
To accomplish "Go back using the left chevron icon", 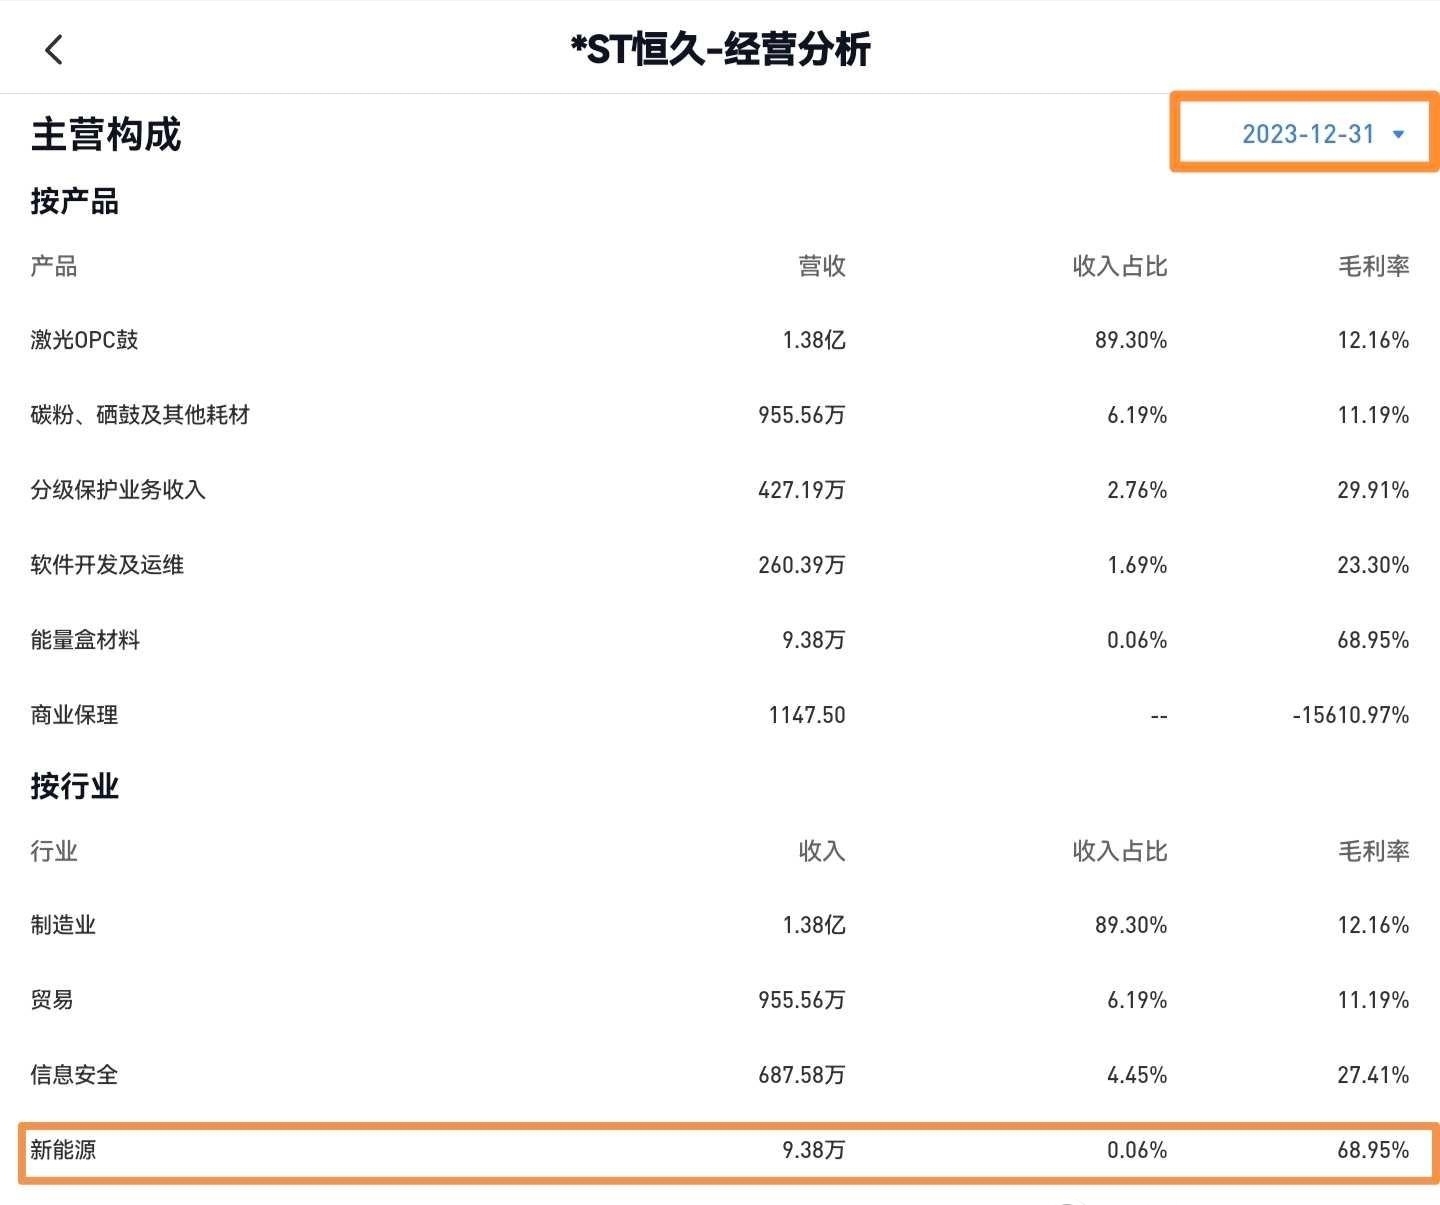I will pos(55,49).
